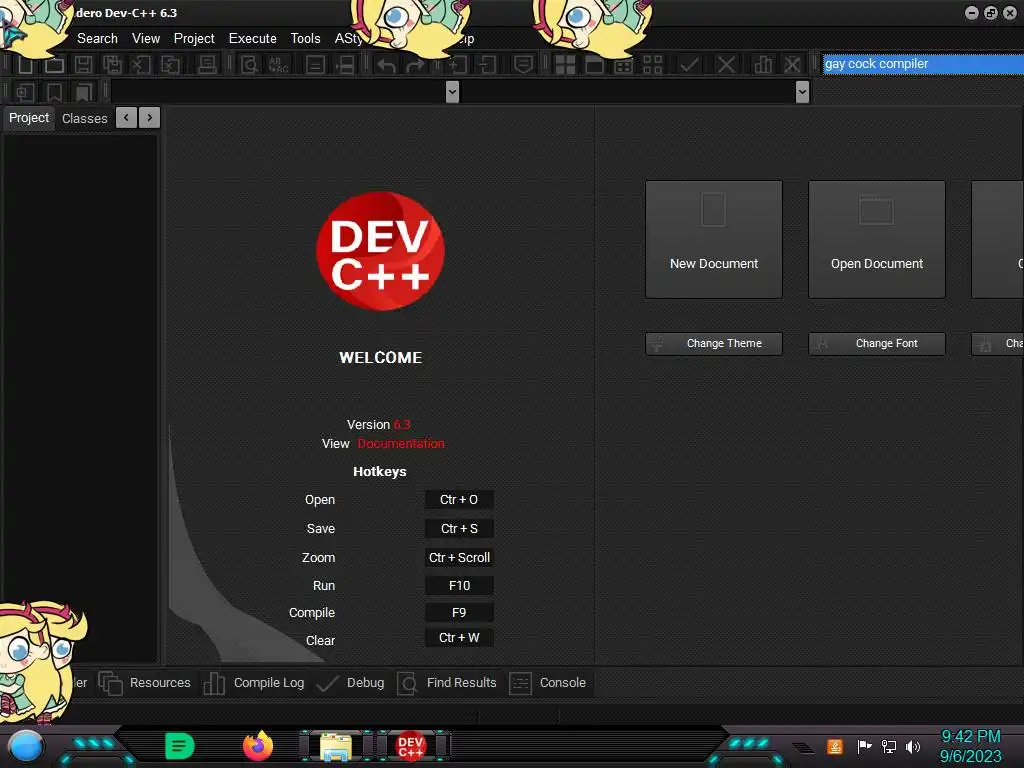
Task: Expand the first class browser dropdown arrow
Action: [x=452, y=92]
